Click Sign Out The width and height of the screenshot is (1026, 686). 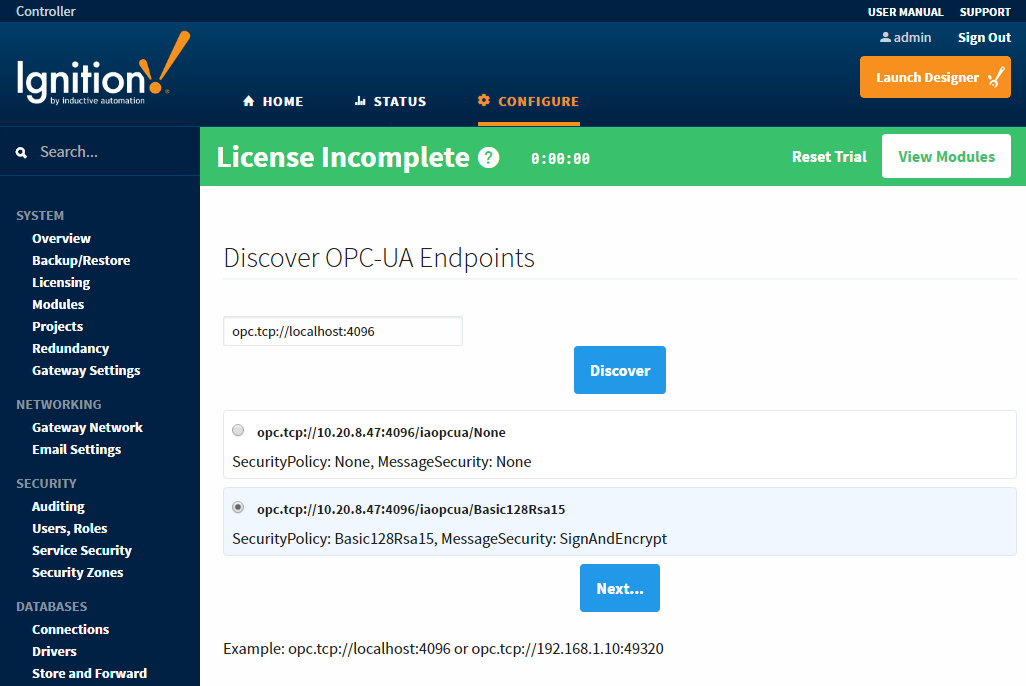pyautogui.click(x=984, y=38)
